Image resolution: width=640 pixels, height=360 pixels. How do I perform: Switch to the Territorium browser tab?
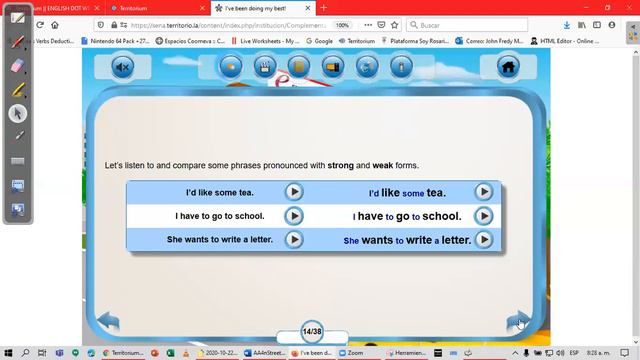point(158,8)
